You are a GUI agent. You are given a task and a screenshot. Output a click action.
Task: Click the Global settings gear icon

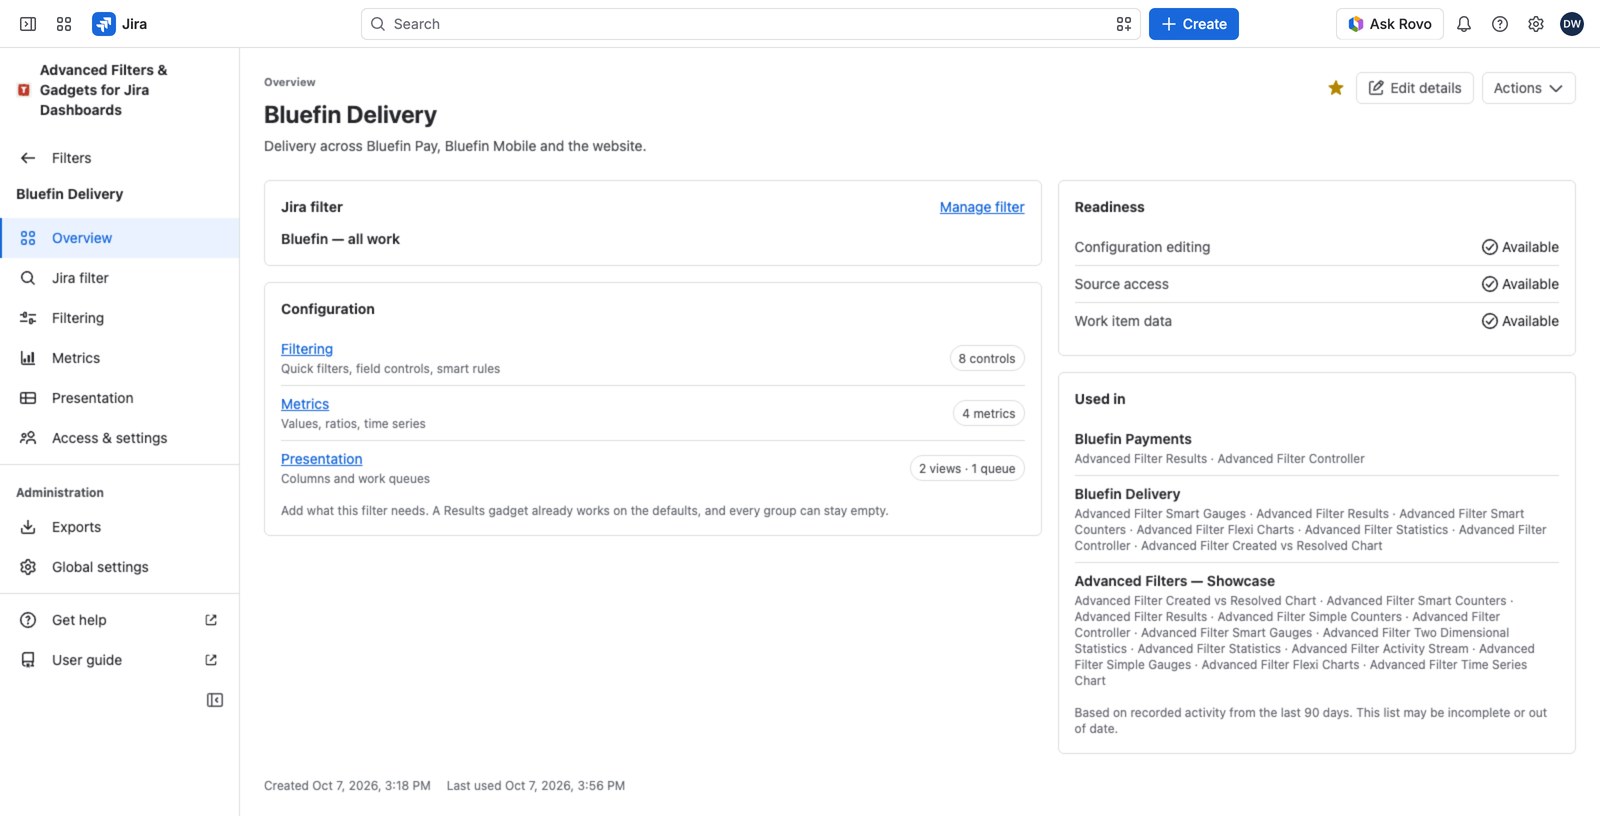click(28, 567)
